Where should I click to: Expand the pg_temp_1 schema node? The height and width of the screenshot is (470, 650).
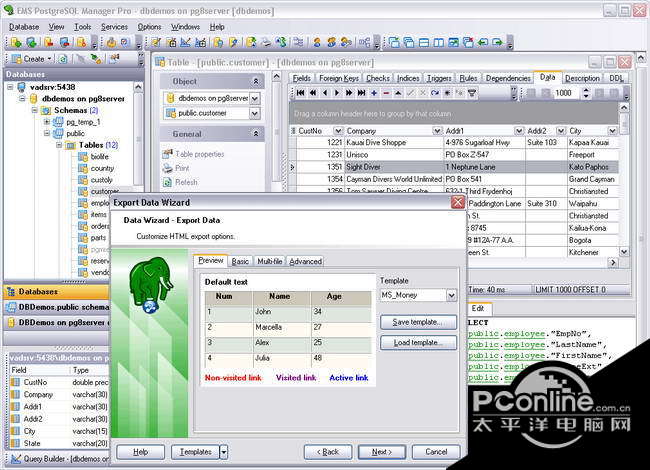coord(46,122)
